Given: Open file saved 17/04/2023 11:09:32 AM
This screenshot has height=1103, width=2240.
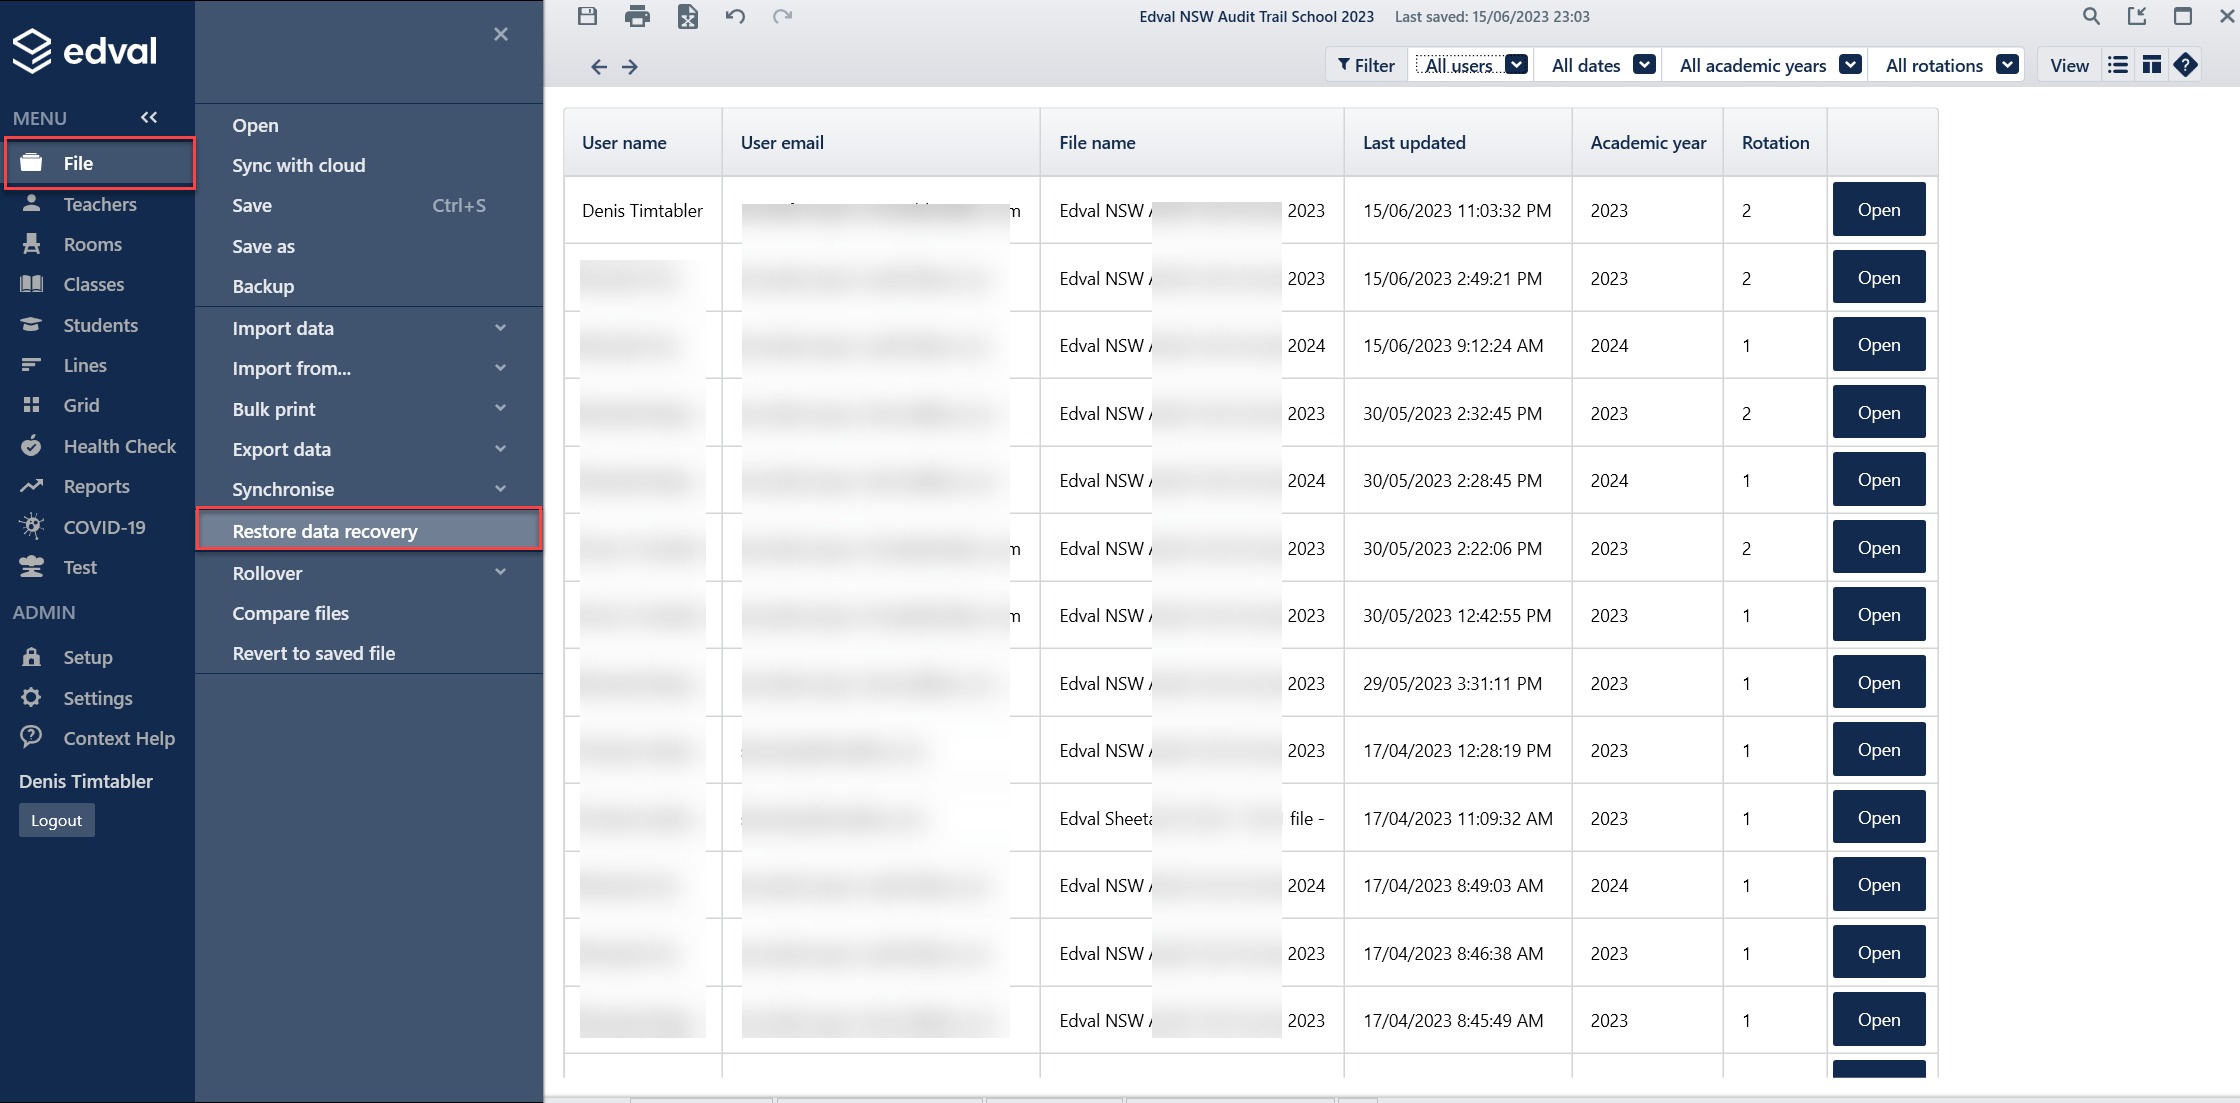Looking at the screenshot, I should [x=1879, y=818].
